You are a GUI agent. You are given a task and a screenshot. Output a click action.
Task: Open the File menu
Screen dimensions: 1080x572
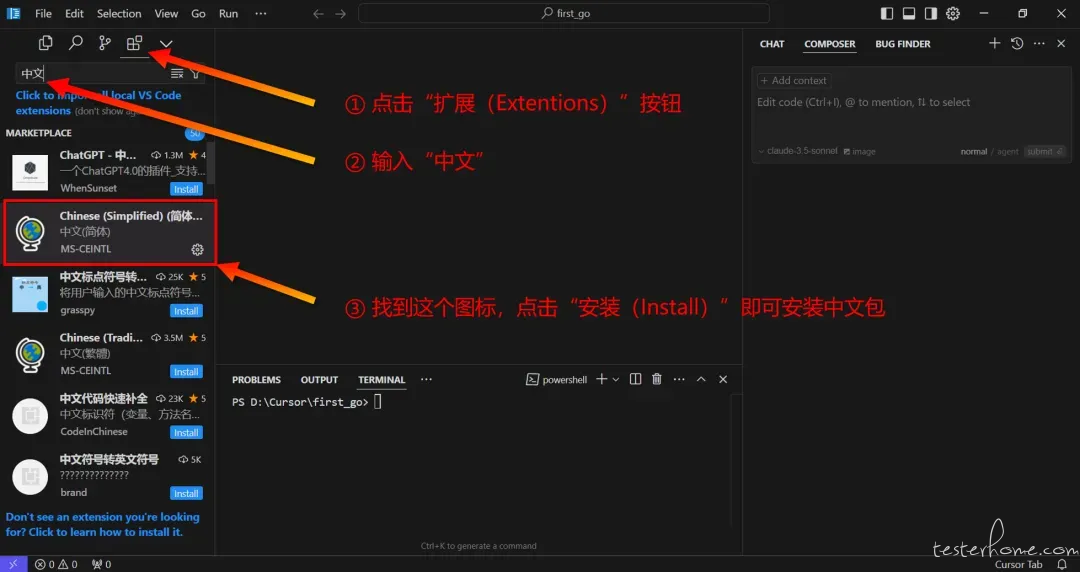[x=43, y=14]
